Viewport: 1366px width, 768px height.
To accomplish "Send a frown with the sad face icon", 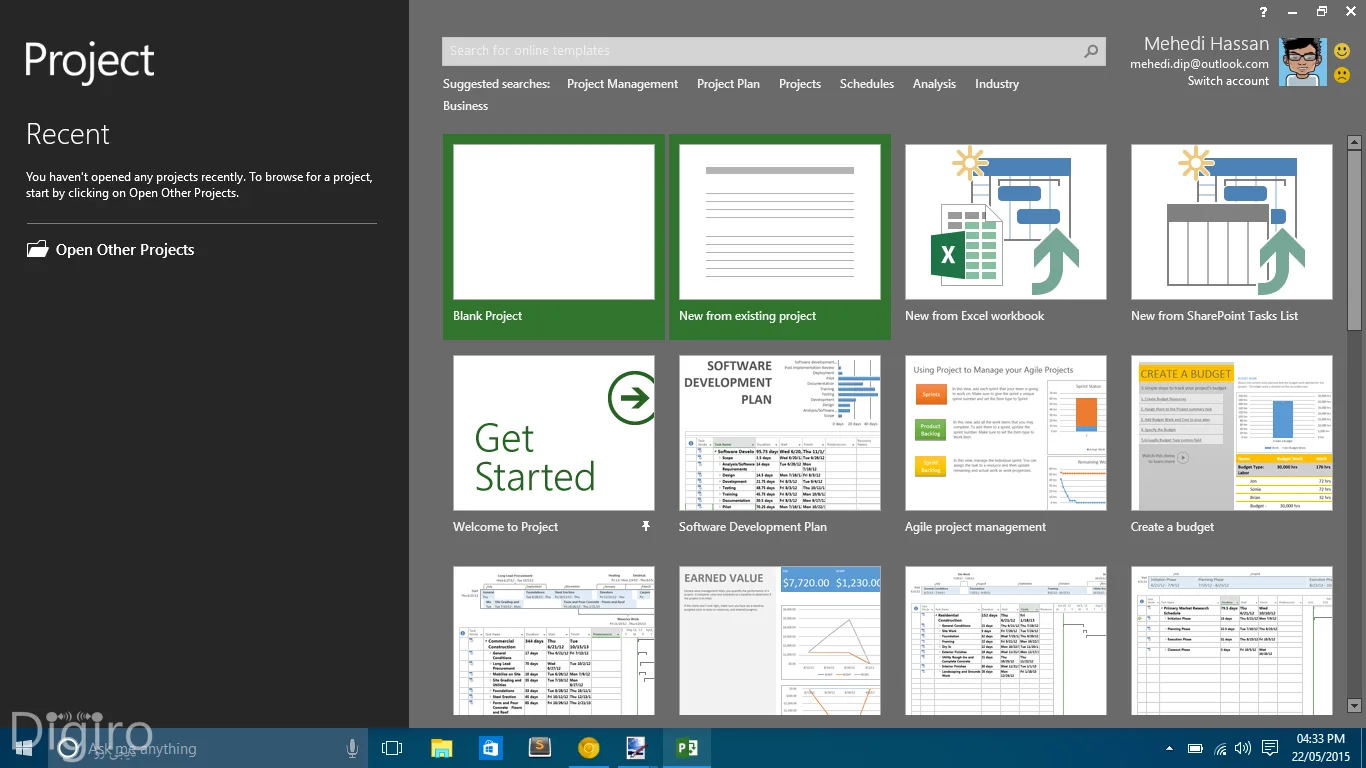I will [x=1342, y=75].
